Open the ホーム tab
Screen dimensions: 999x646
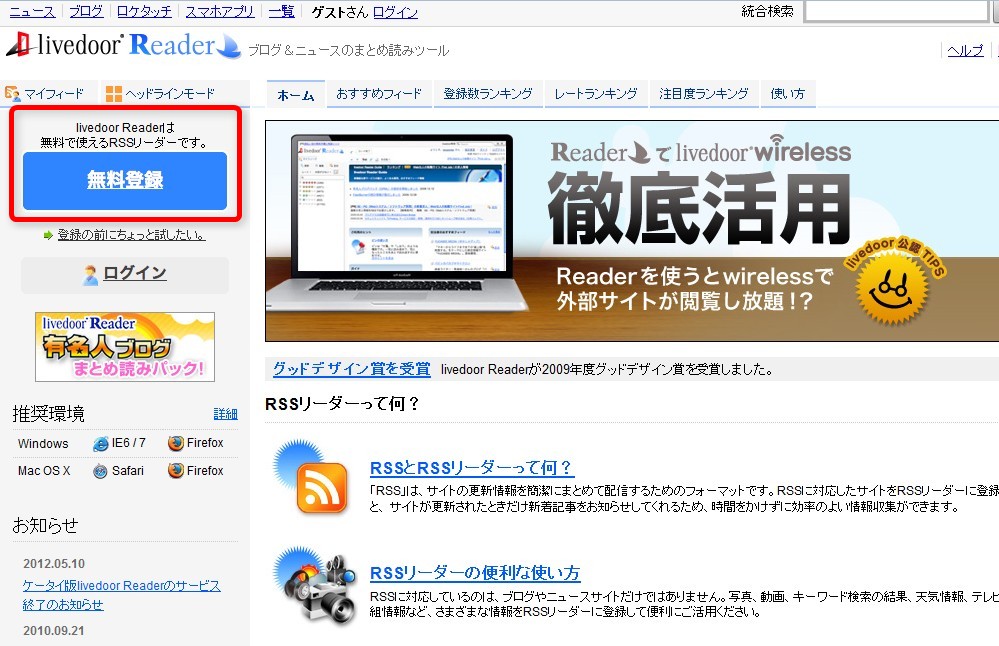296,94
